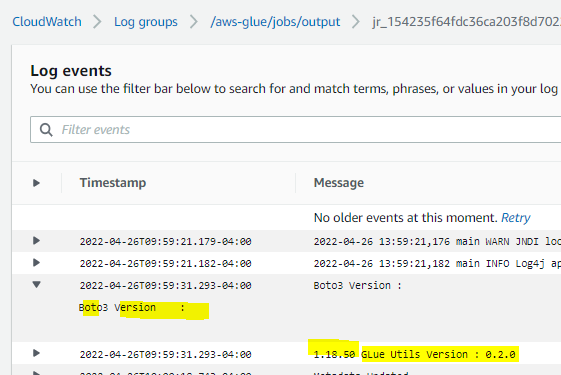Open the CloudWatch breadcrumb link
Image resolution: width=561 pixels, height=375 pixels.
[x=47, y=22]
